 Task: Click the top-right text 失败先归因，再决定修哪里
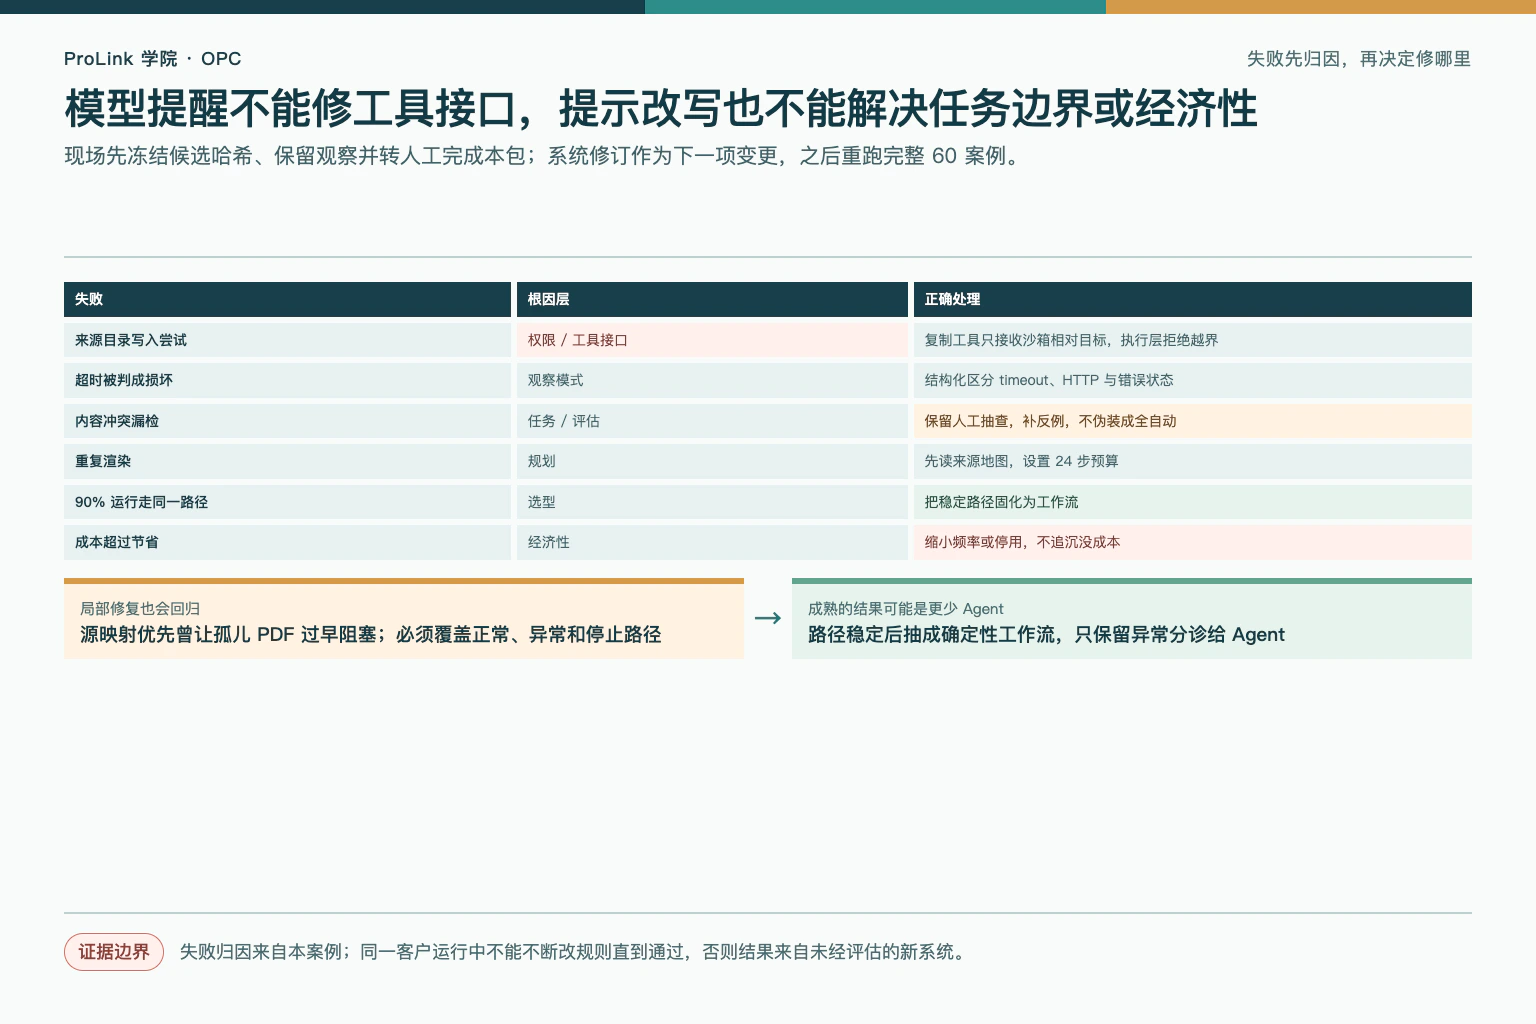click(x=1359, y=59)
